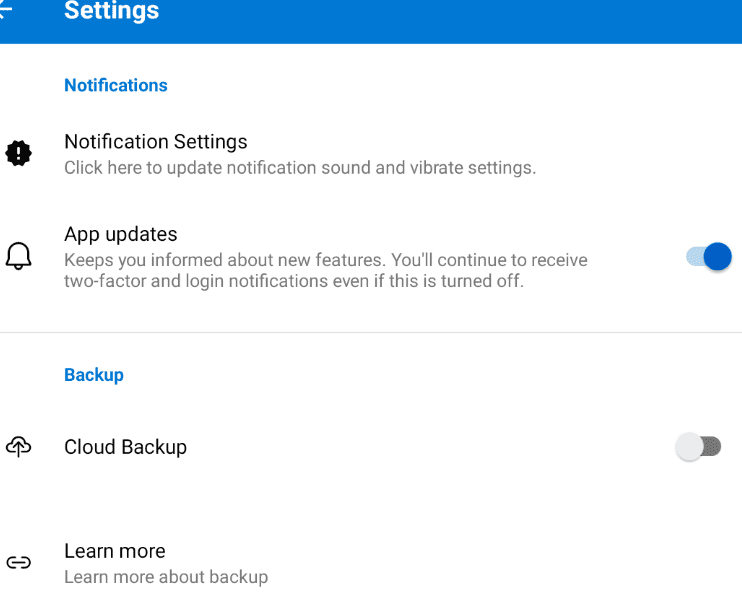Click the gray track of Cloud Backup switch

click(712, 447)
